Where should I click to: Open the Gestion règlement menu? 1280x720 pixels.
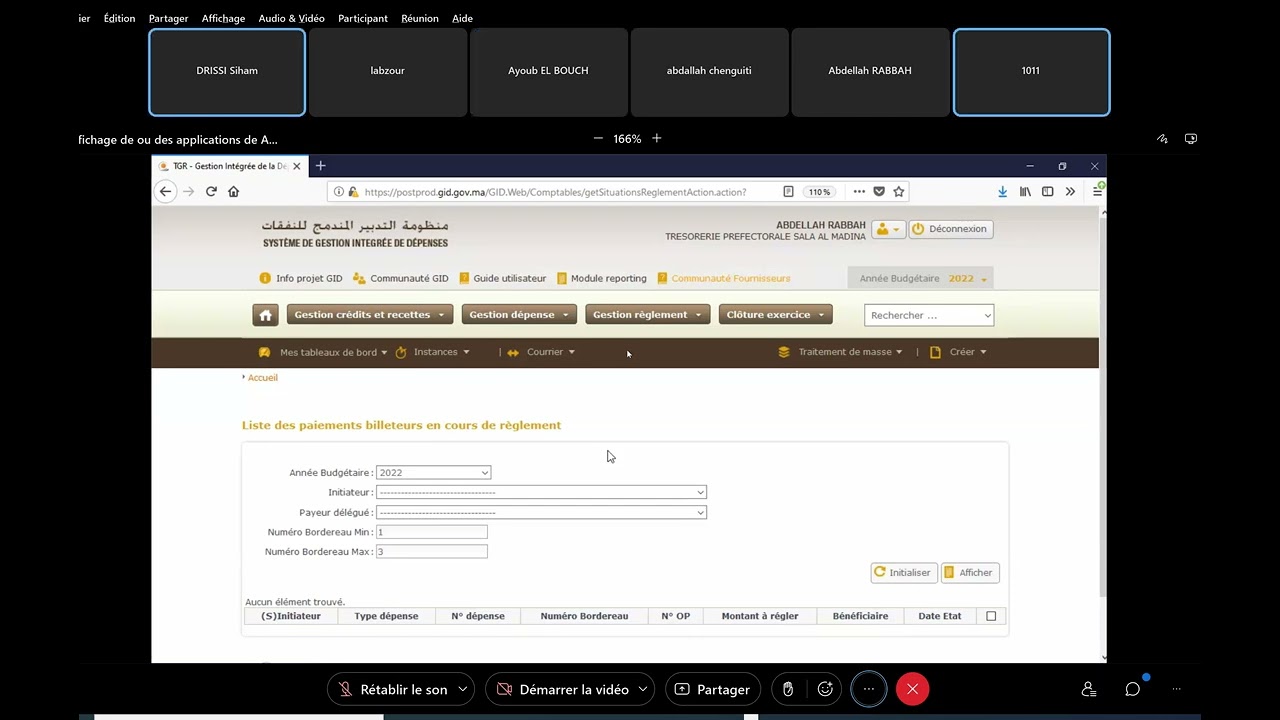[648, 315]
